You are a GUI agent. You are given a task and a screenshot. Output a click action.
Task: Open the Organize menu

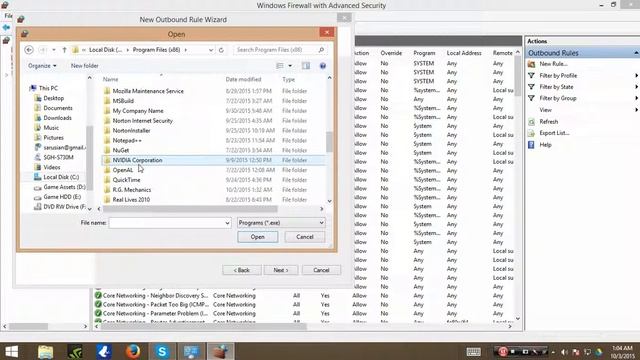click(x=42, y=66)
